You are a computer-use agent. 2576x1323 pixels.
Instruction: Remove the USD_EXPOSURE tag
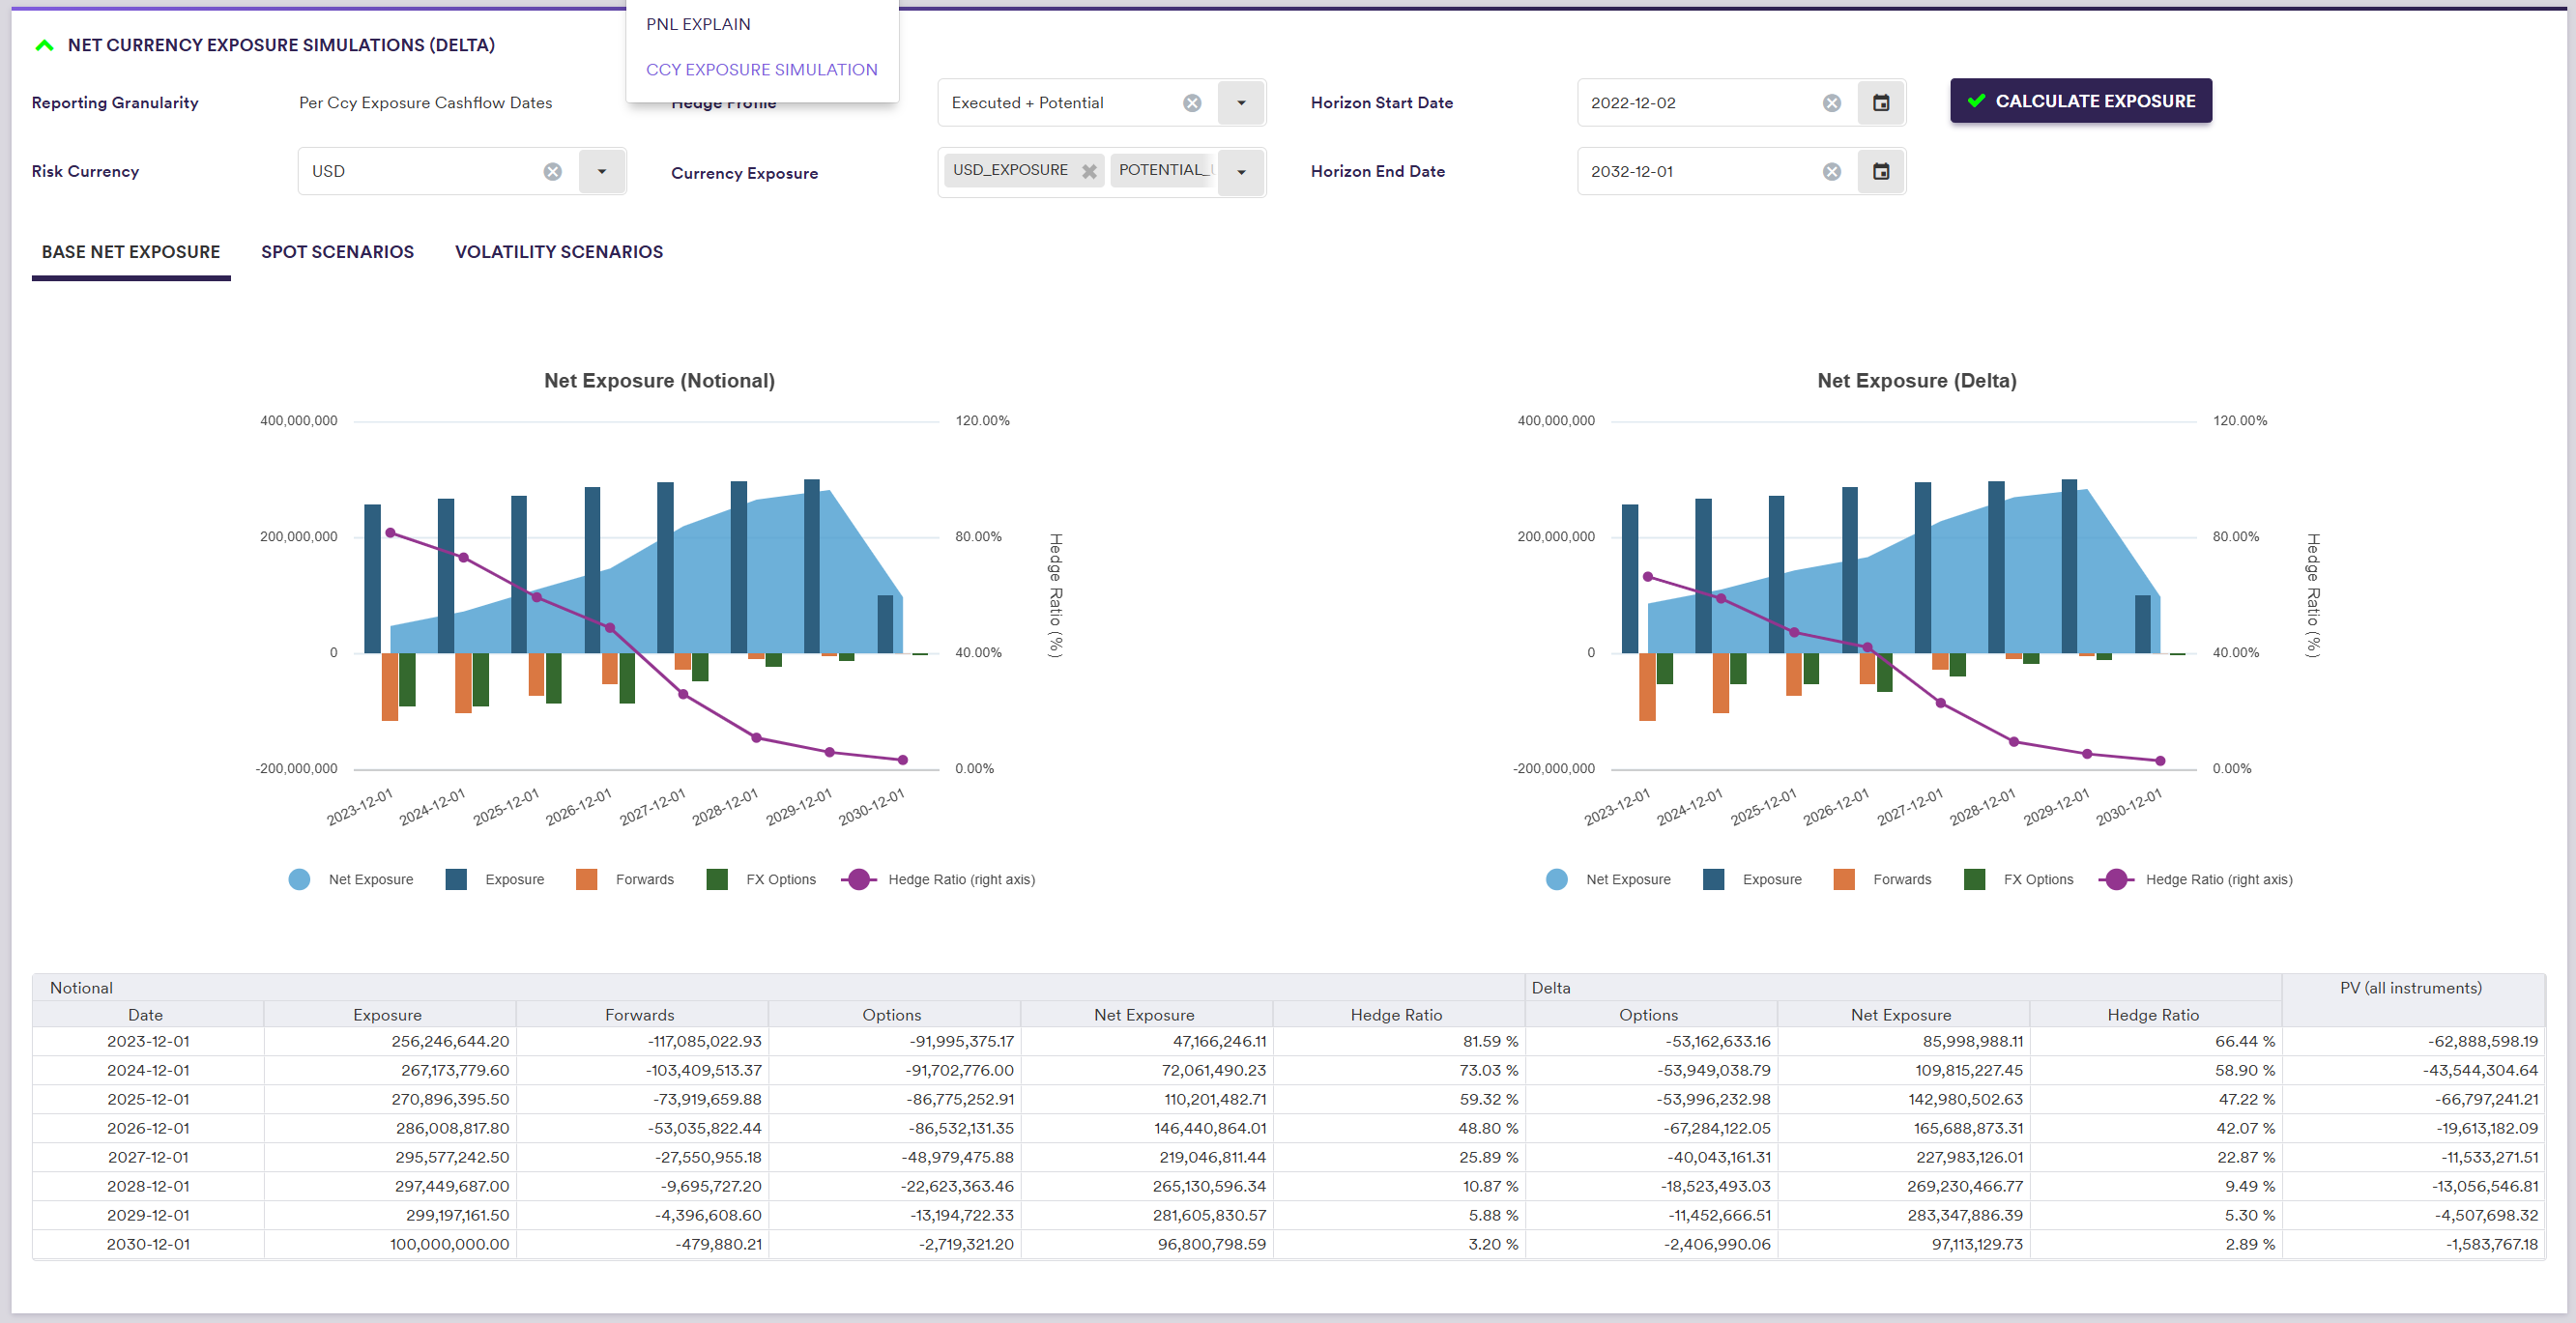click(1089, 172)
